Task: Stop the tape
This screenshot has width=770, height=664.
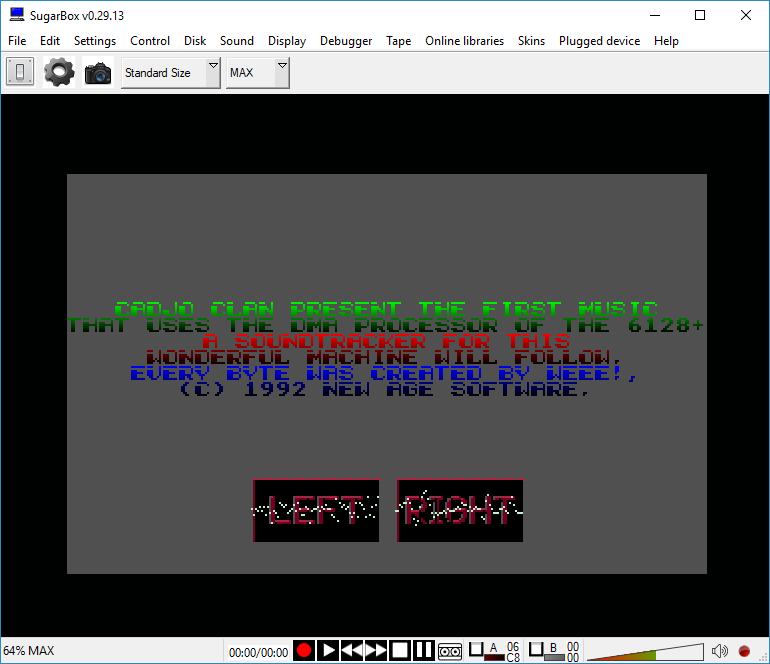Action: [400, 651]
